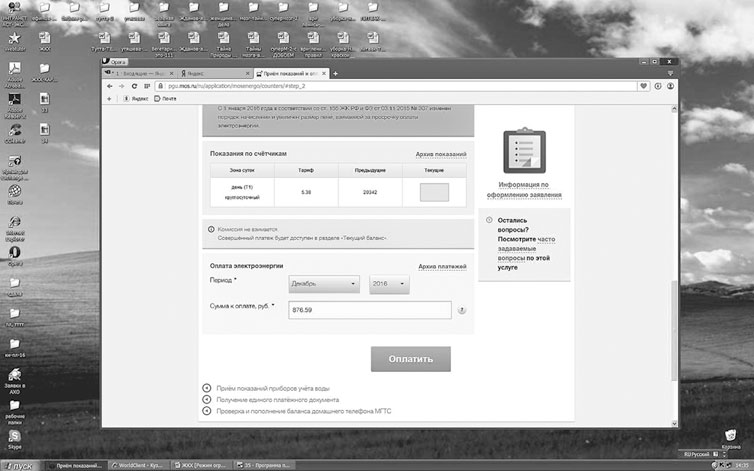Open the Opera menu button

114,62
